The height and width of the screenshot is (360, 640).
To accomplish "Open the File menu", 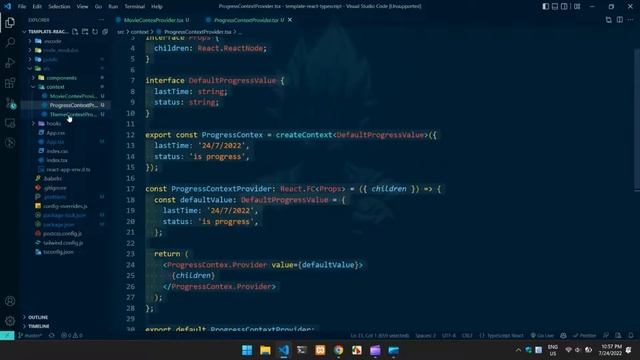I will (22, 7).
